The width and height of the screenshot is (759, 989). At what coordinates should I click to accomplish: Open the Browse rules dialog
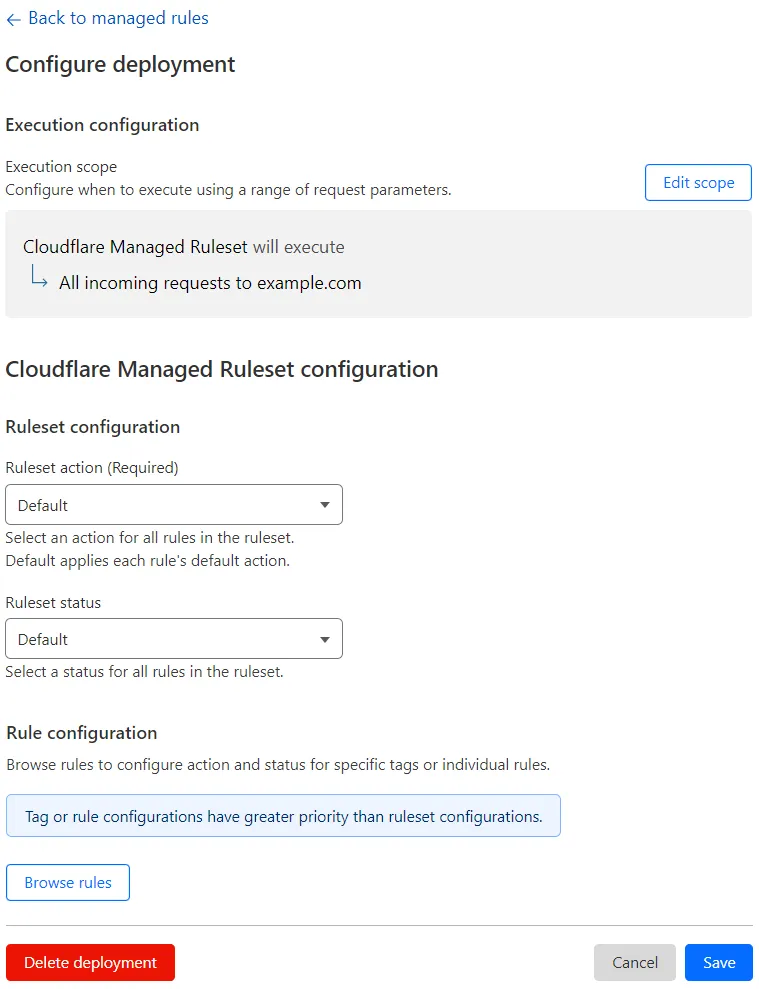(67, 882)
